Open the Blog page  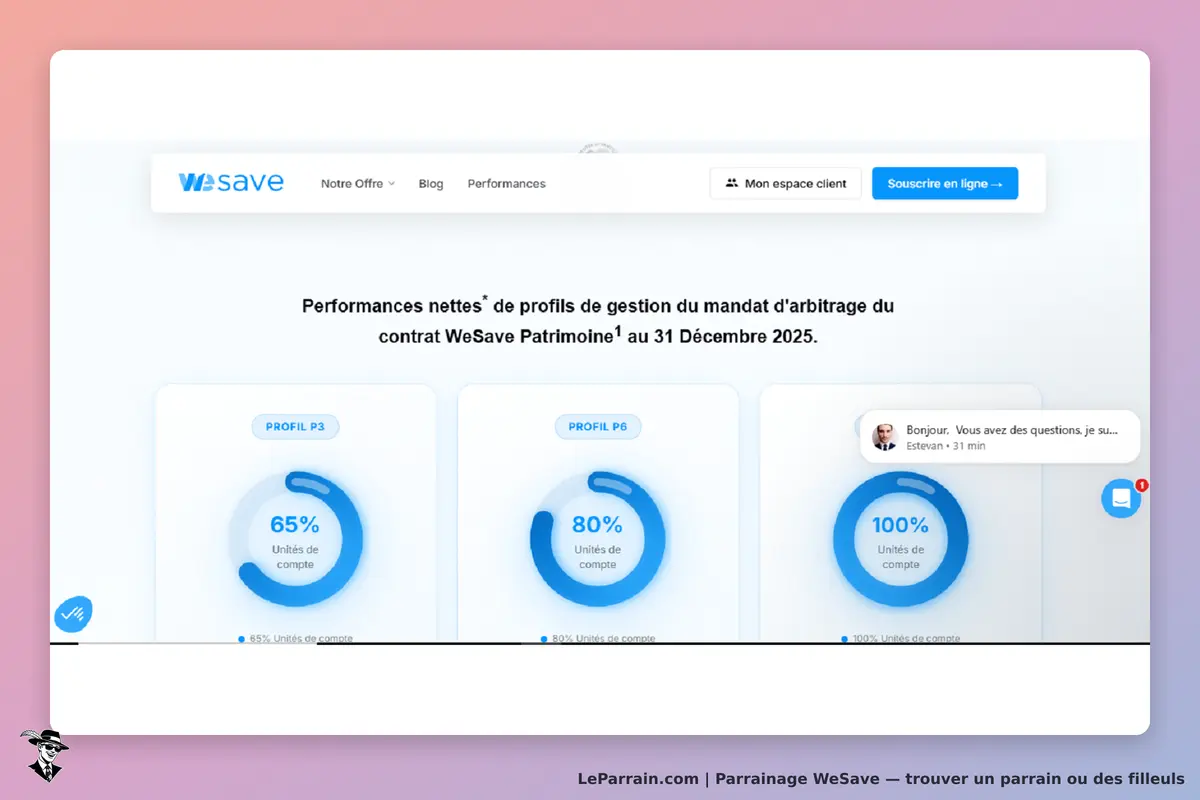tap(431, 184)
